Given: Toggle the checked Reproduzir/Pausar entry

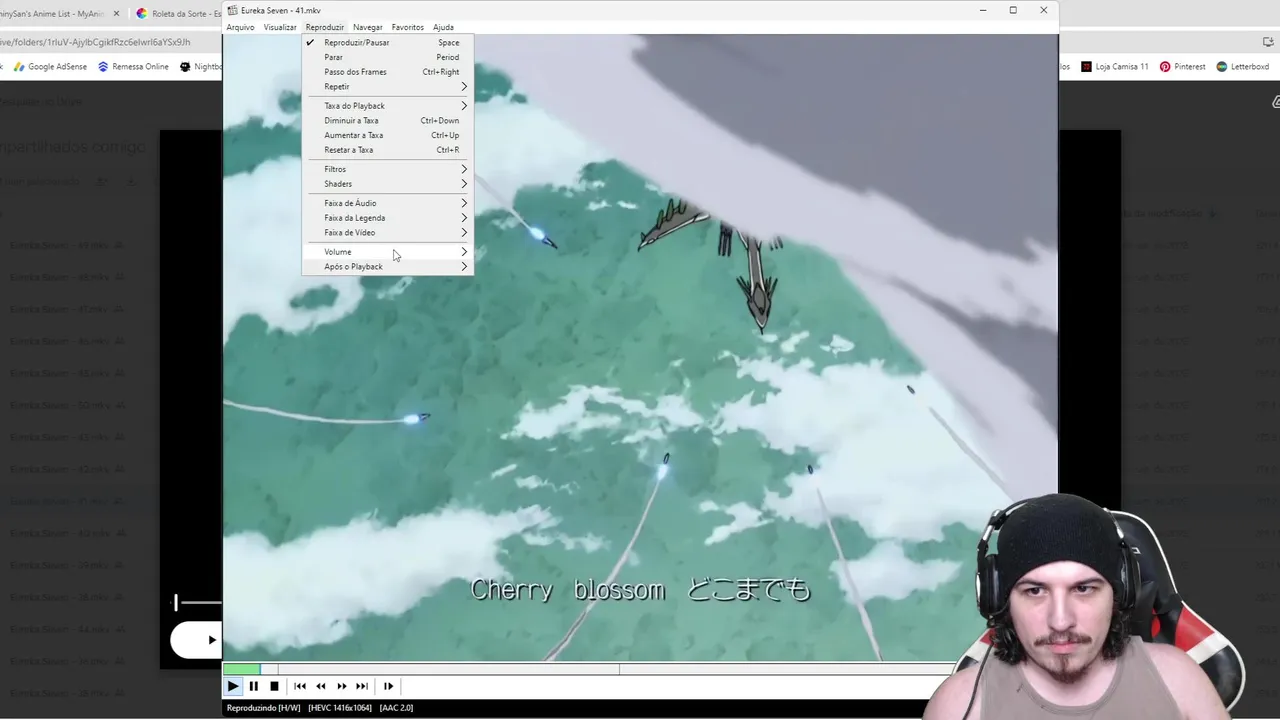Looking at the screenshot, I should point(388,43).
